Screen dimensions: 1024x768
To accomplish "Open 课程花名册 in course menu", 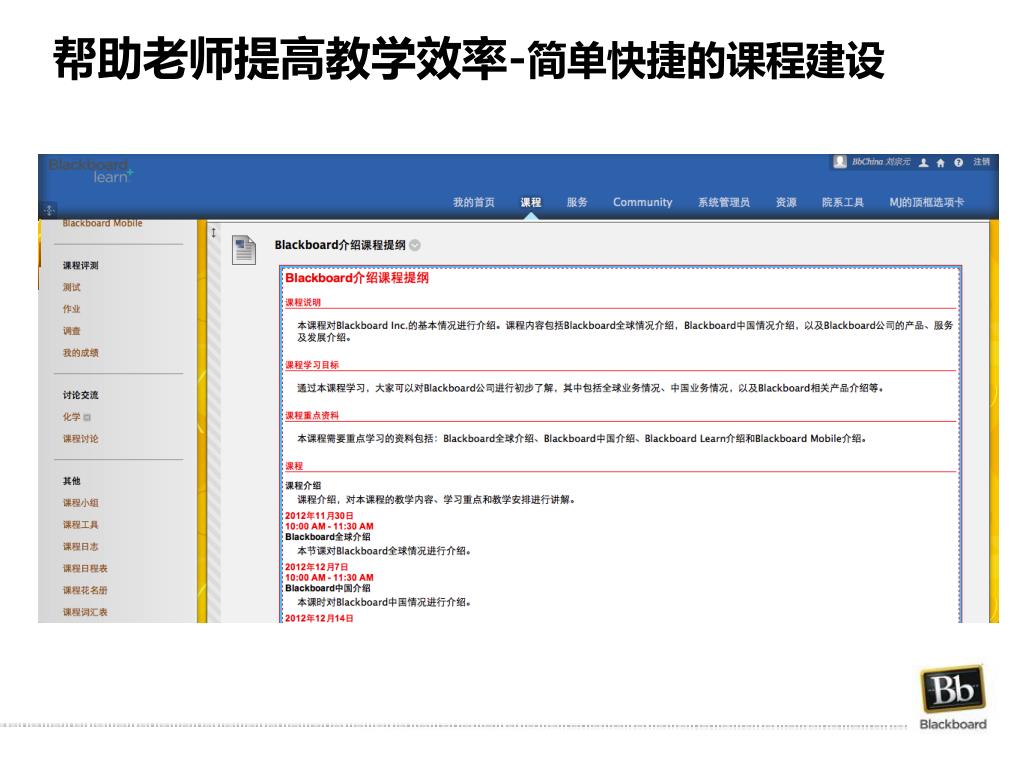I will (86, 590).
